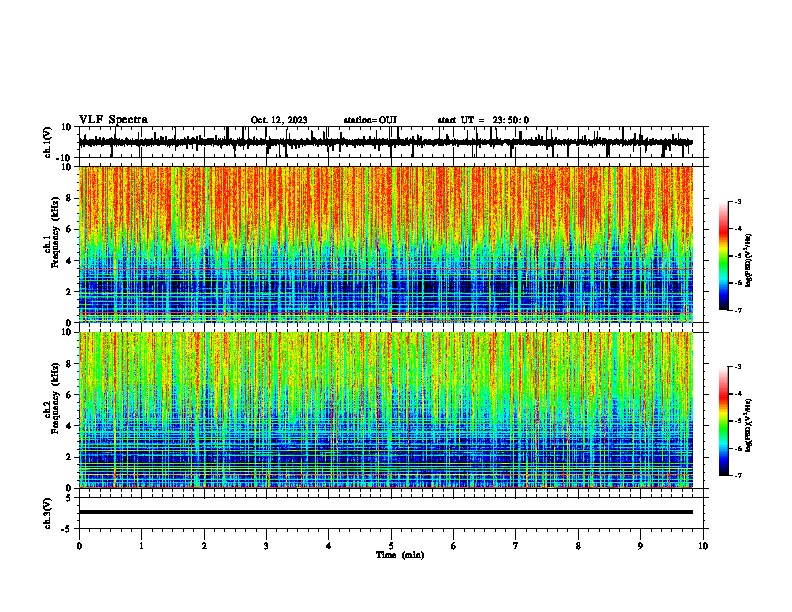
Task: Click the "ch.3(V)" axis label
Action: pyautogui.click(x=48, y=513)
